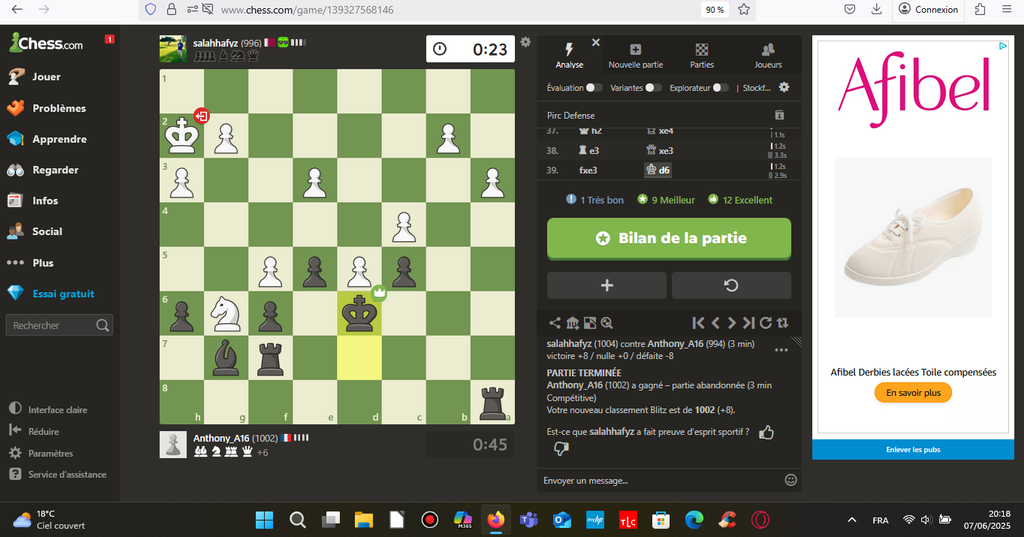Toggle the Évaluation switch
Image resolution: width=1024 pixels, height=537 pixels.
[594, 88]
